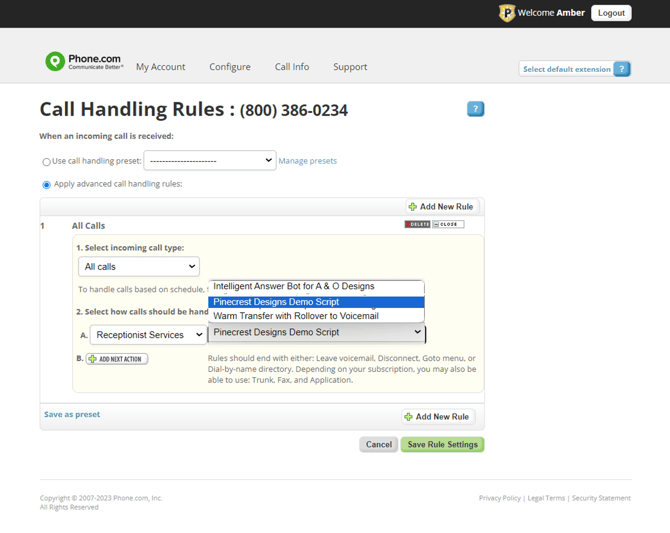The height and width of the screenshot is (533, 670).
Task: Open the Configure menu
Action: click(x=230, y=67)
